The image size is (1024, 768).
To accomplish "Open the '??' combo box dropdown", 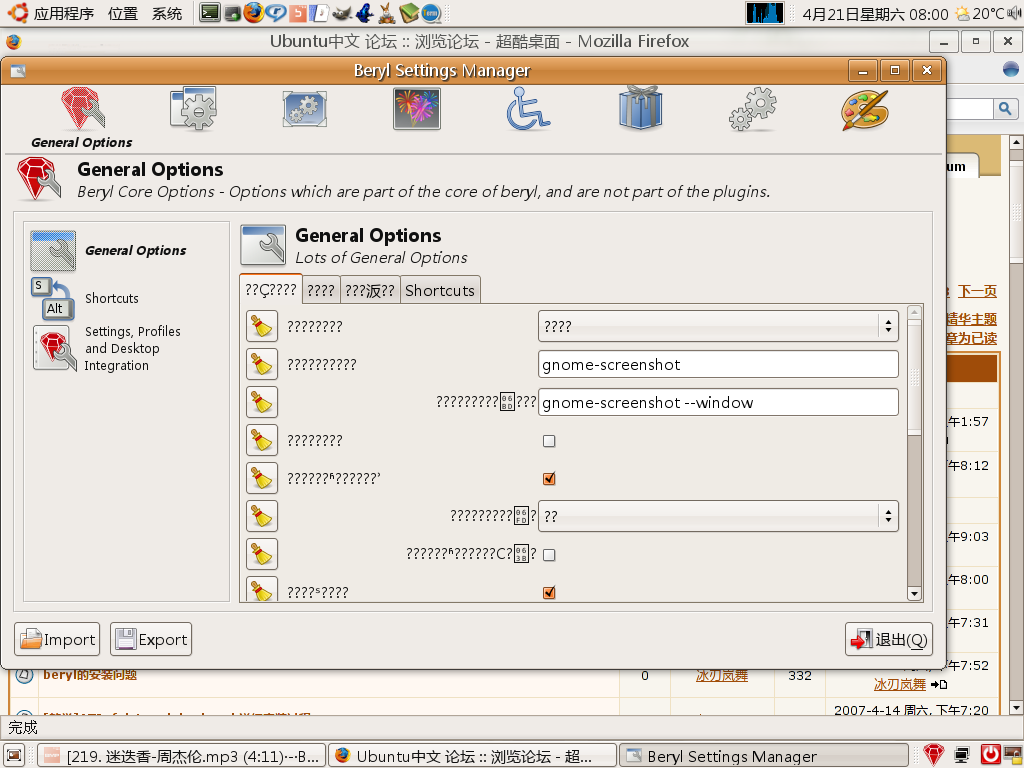I will pos(718,517).
